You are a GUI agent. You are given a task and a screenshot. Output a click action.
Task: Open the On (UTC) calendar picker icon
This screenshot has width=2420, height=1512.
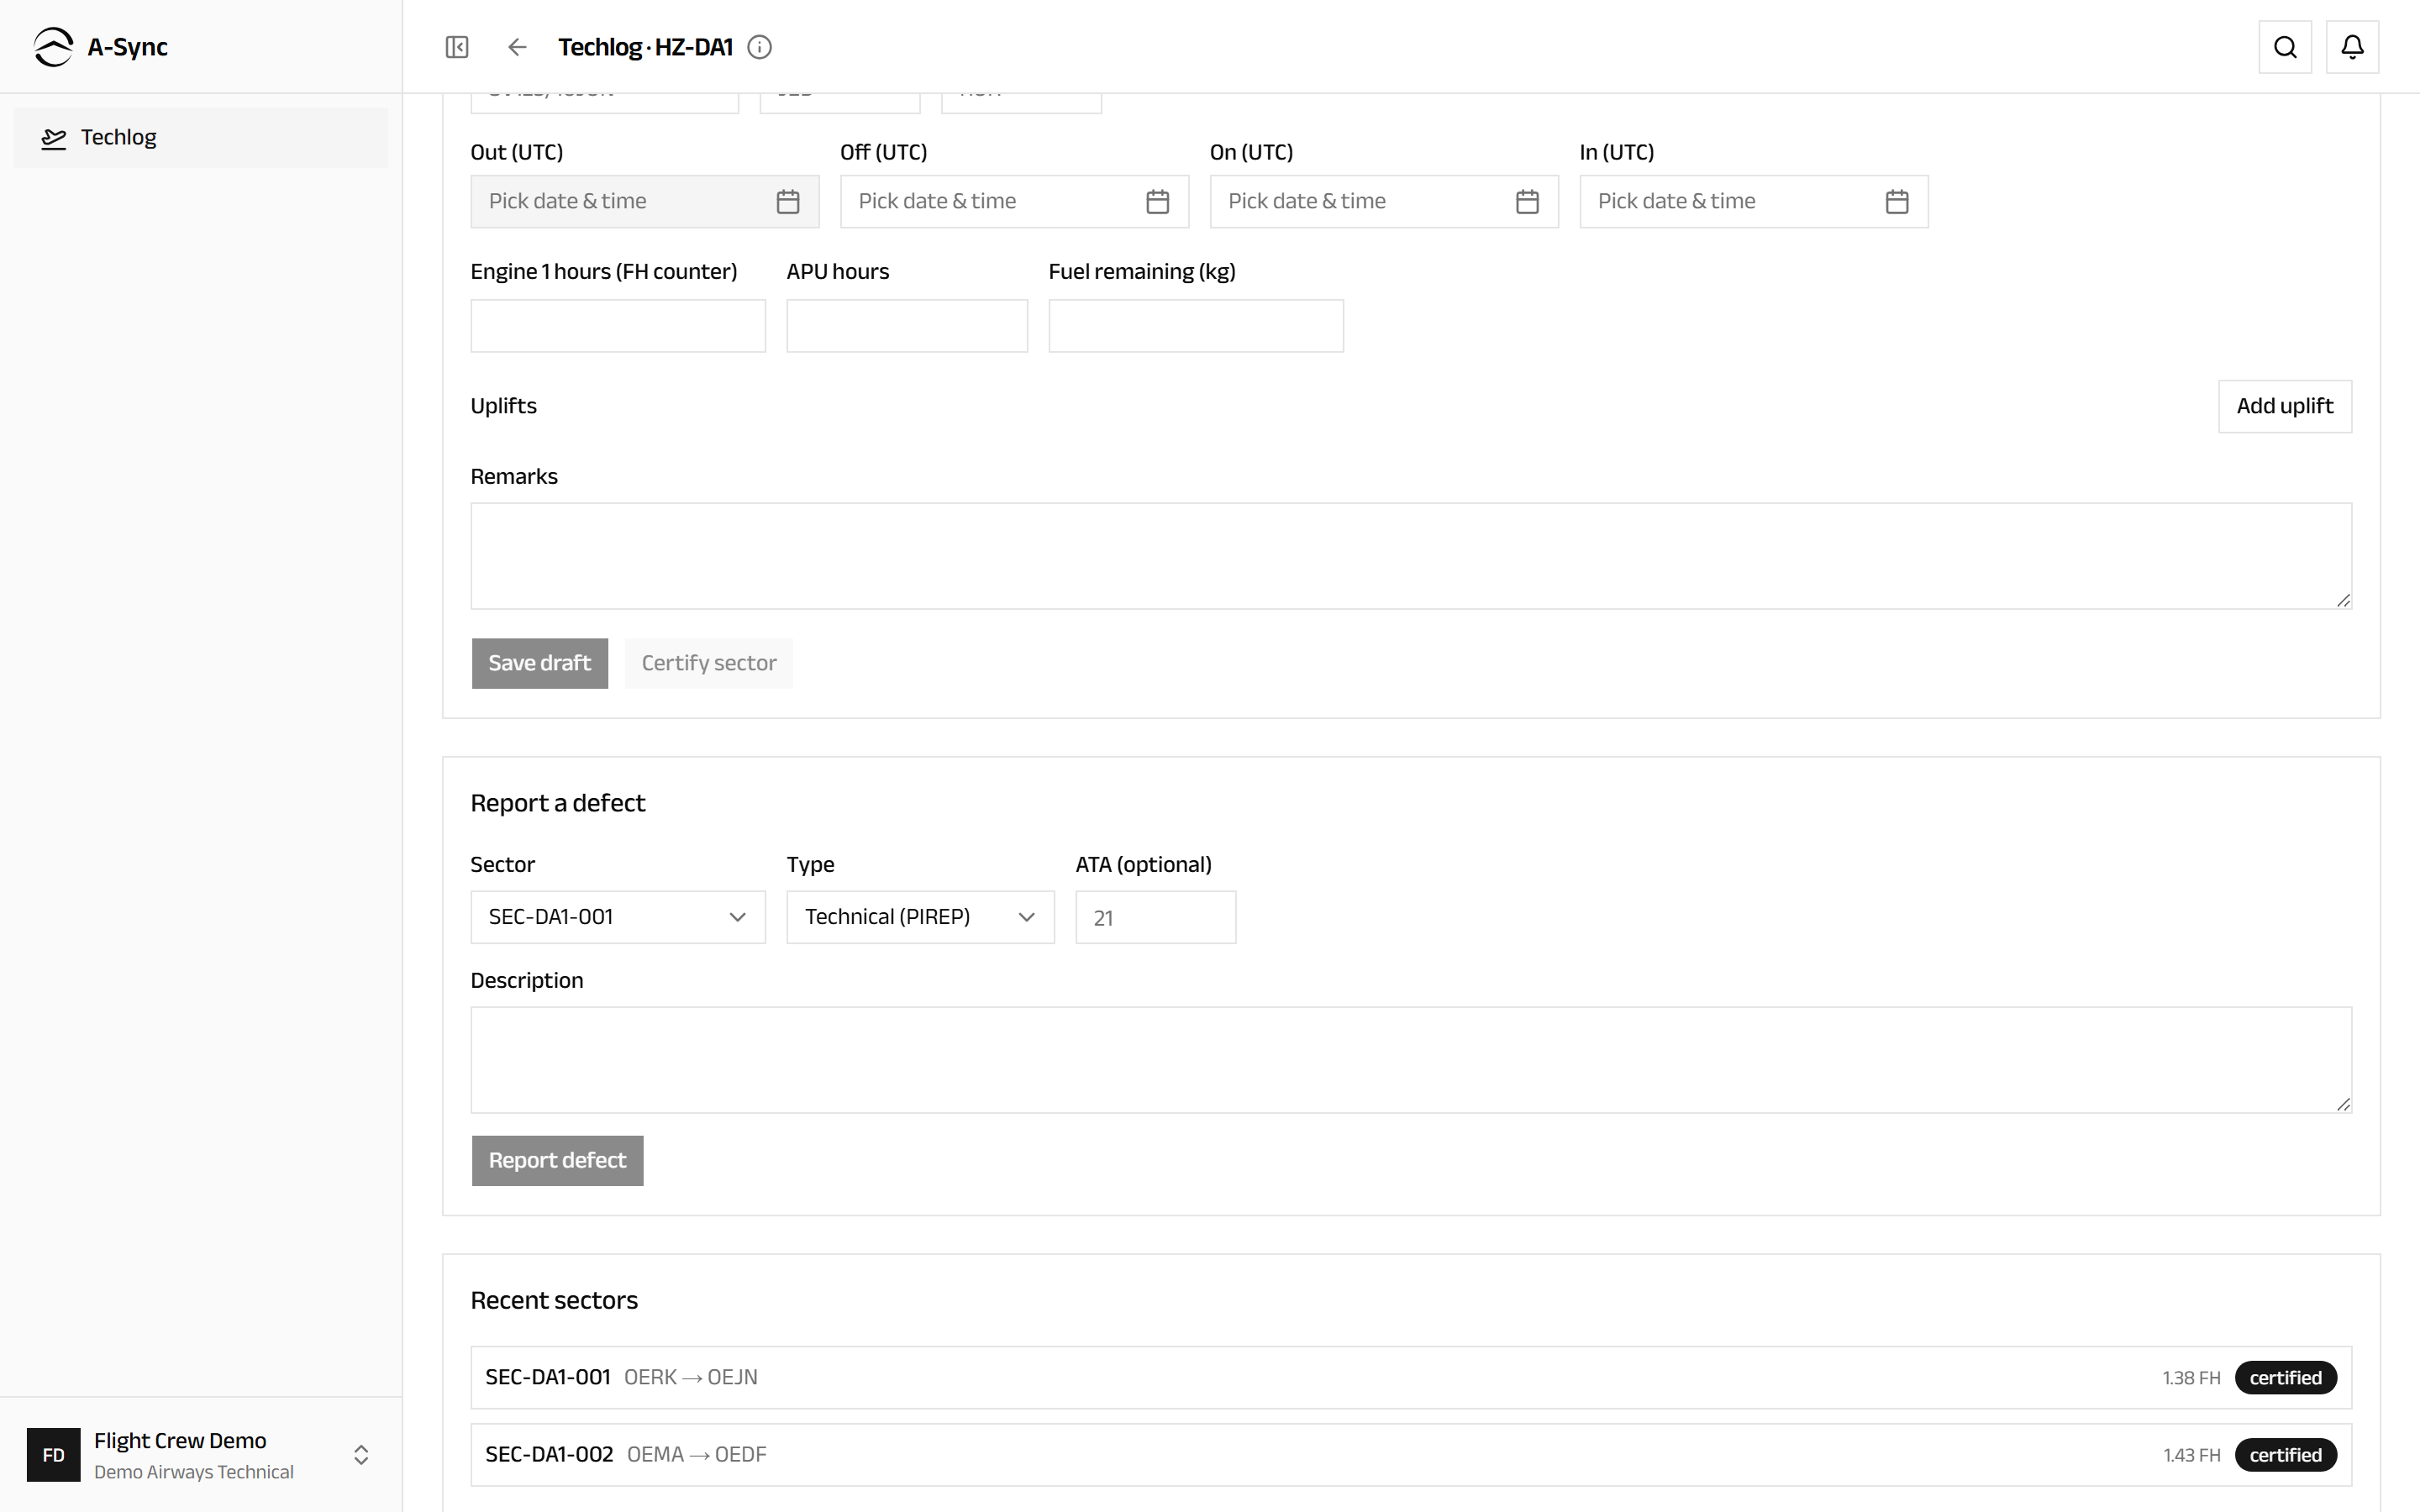click(1527, 202)
